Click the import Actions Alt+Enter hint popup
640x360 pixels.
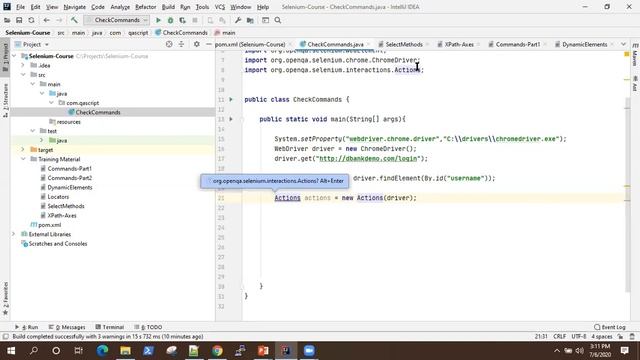point(274,181)
